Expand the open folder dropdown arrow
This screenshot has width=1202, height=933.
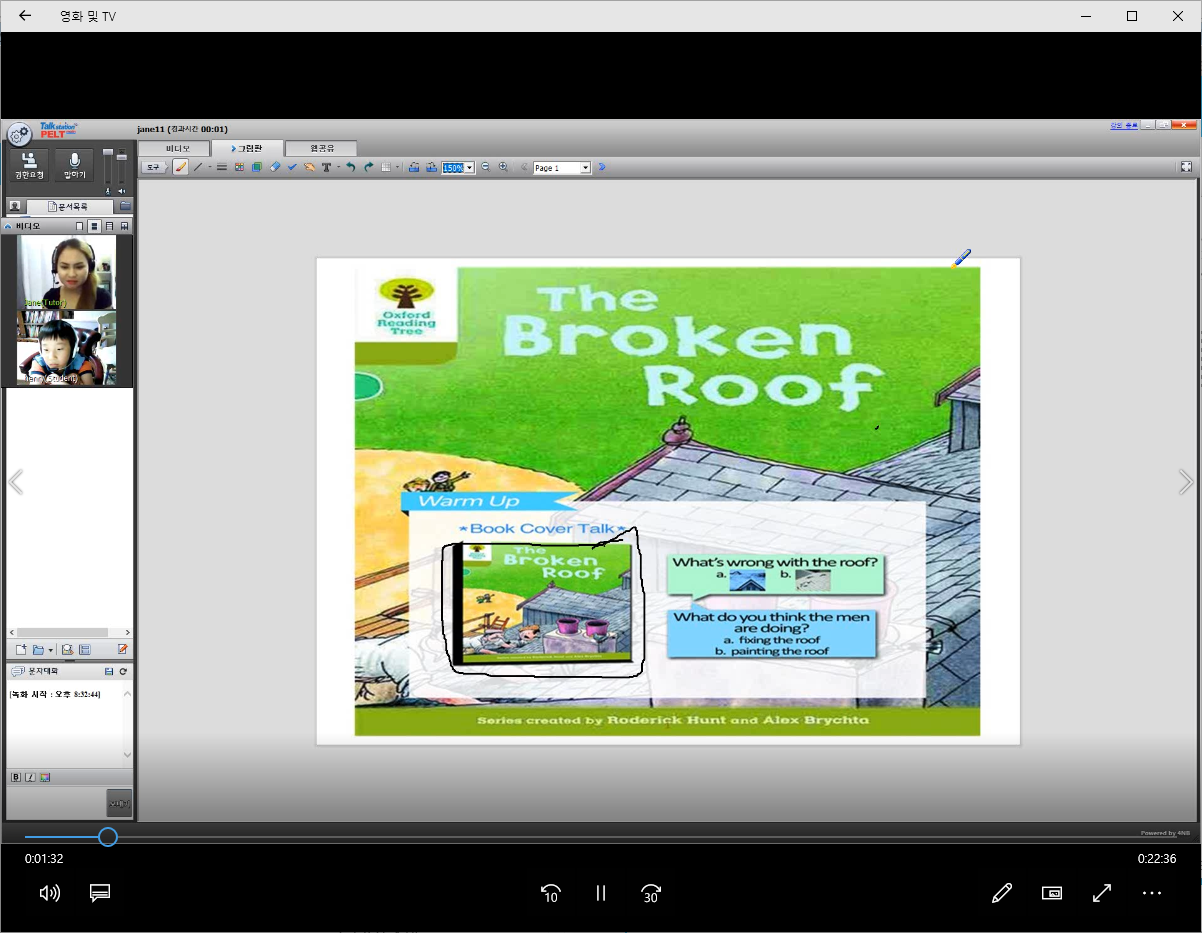pyautogui.click(x=51, y=650)
